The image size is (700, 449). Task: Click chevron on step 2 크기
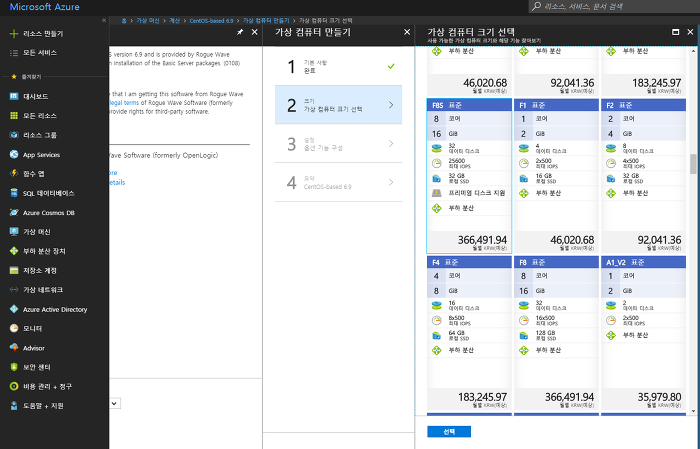[x=391, y=105]
